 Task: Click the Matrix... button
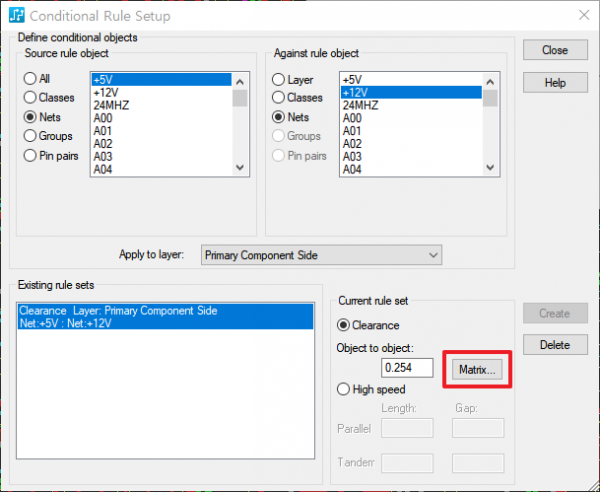(477, 369)
